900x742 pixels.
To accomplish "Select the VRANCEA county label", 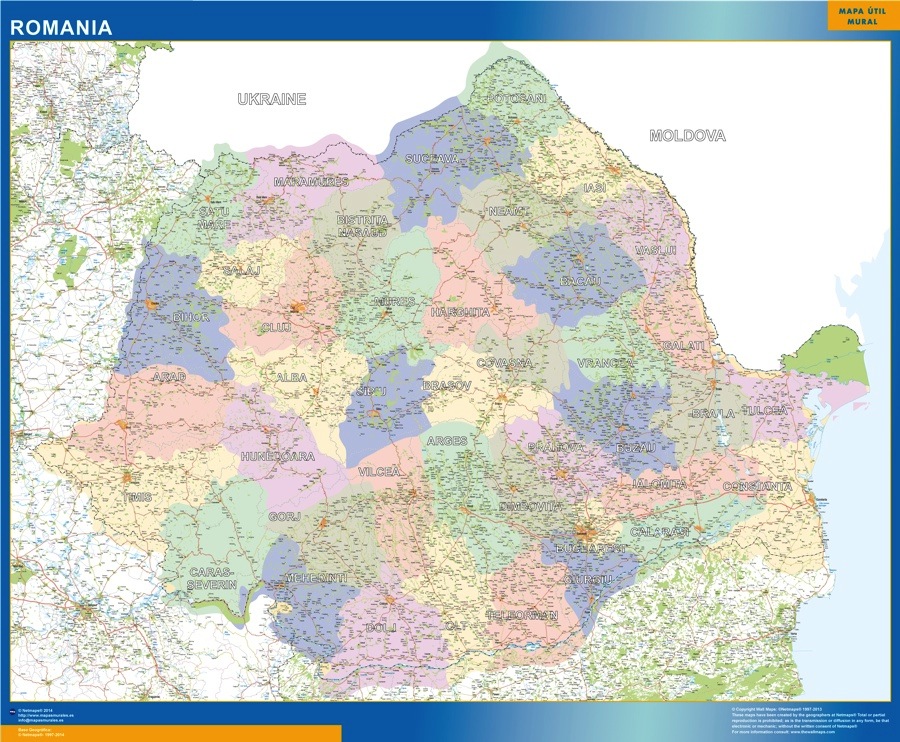I will [x=606, y=363].
